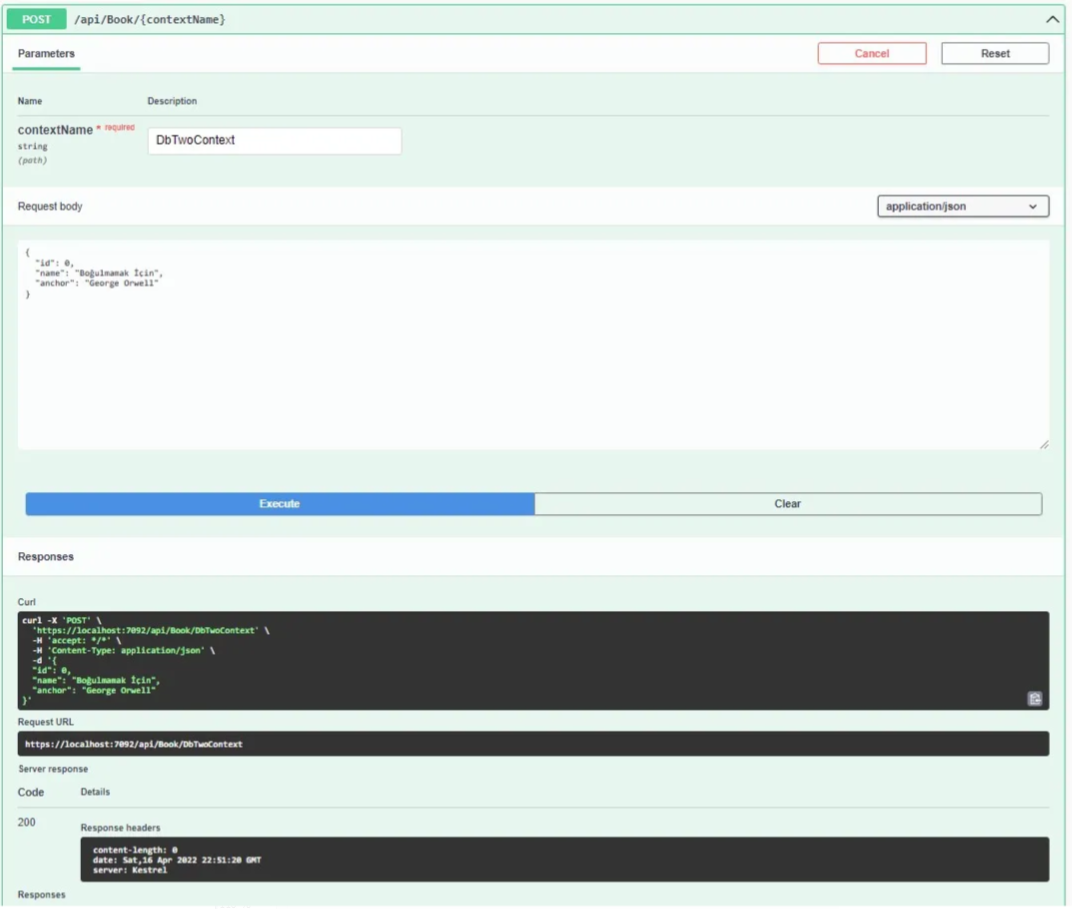Grab the request body textarea resize handle

point(1044,444)
